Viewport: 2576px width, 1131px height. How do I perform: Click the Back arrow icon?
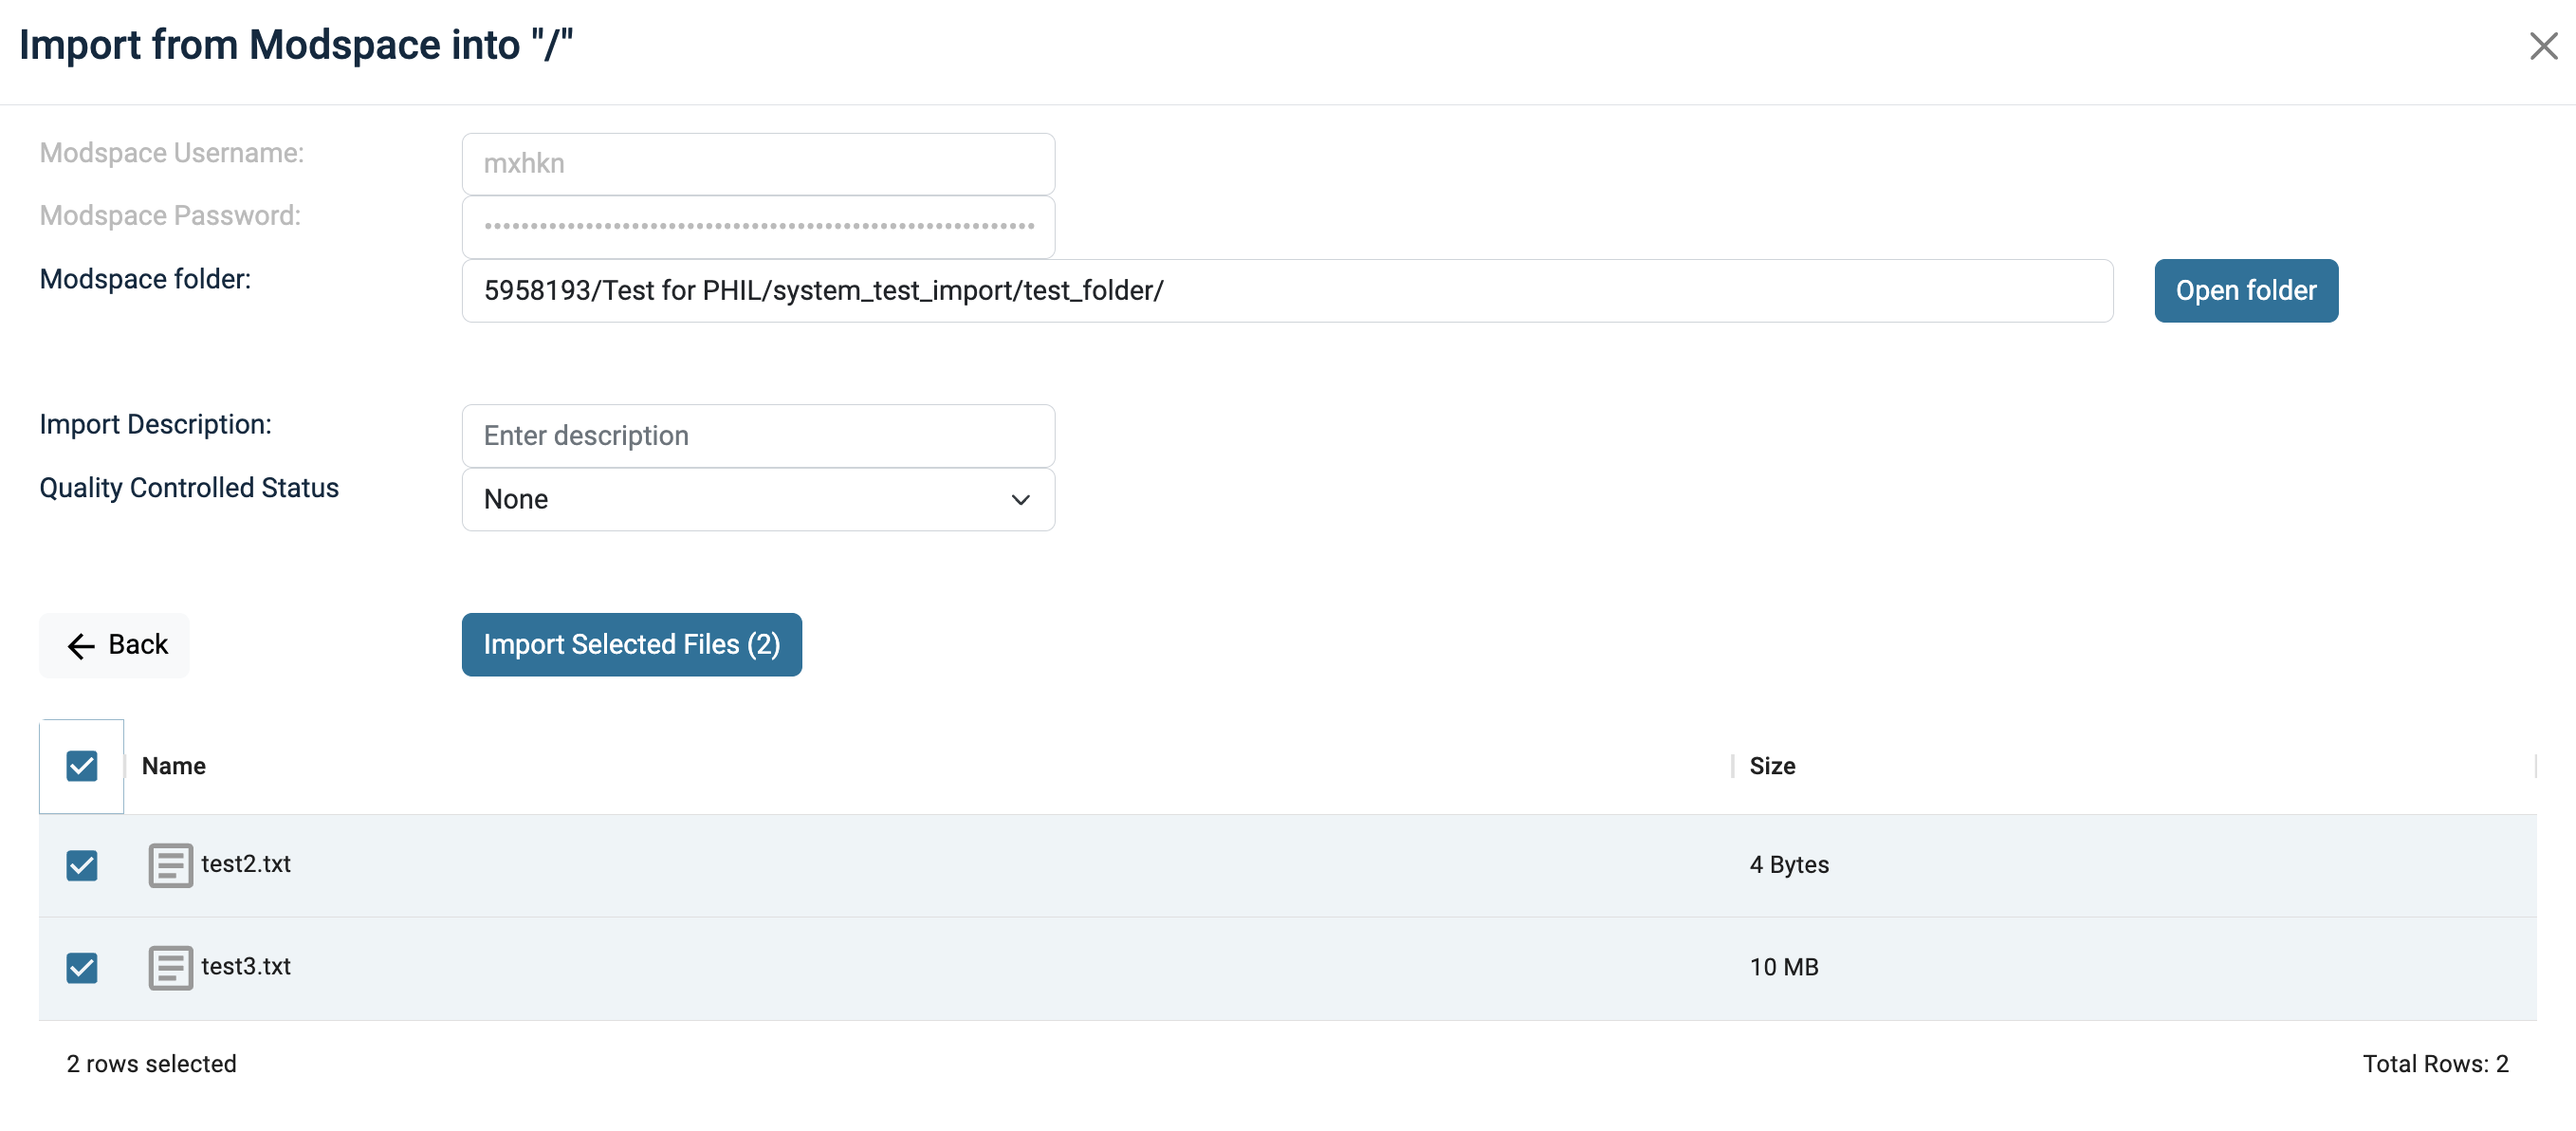(x=81, y=645)
